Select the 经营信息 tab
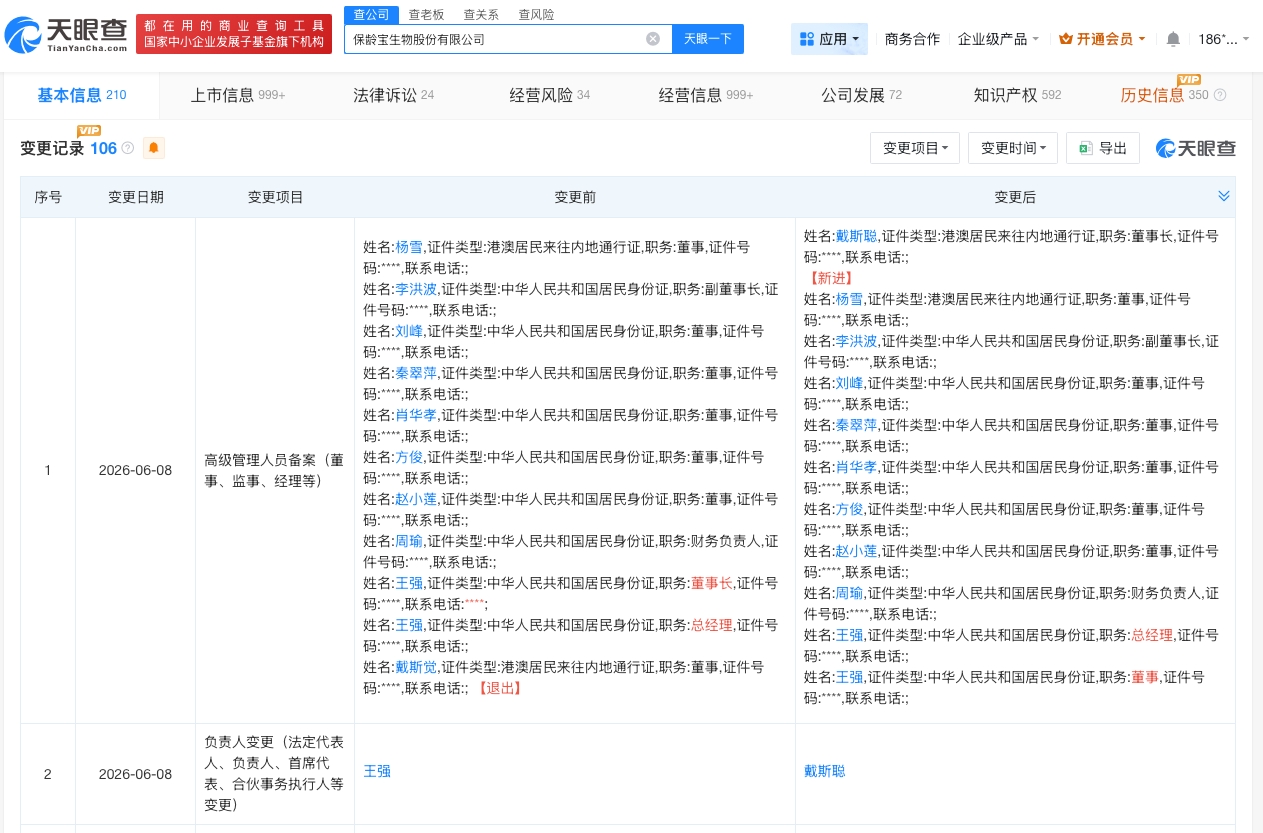 706,95
